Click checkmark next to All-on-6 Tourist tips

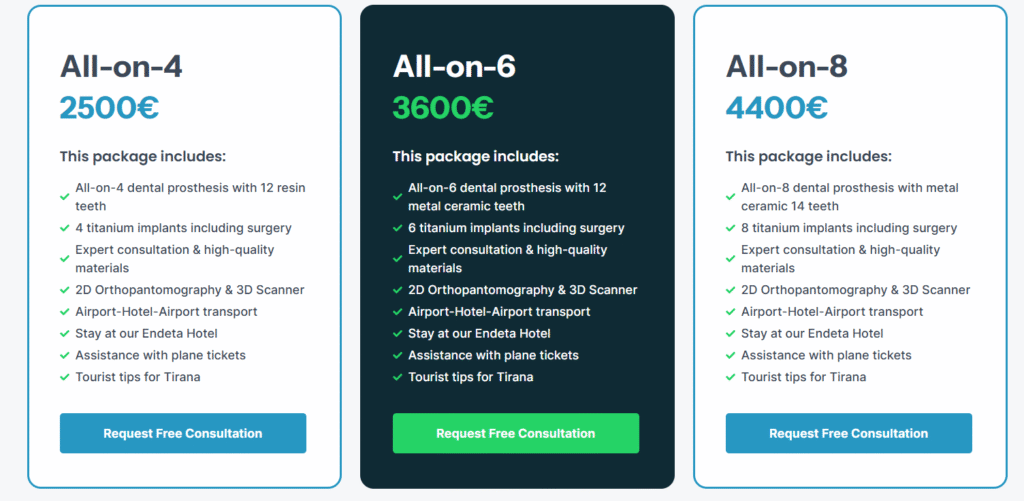pos(397,378)
